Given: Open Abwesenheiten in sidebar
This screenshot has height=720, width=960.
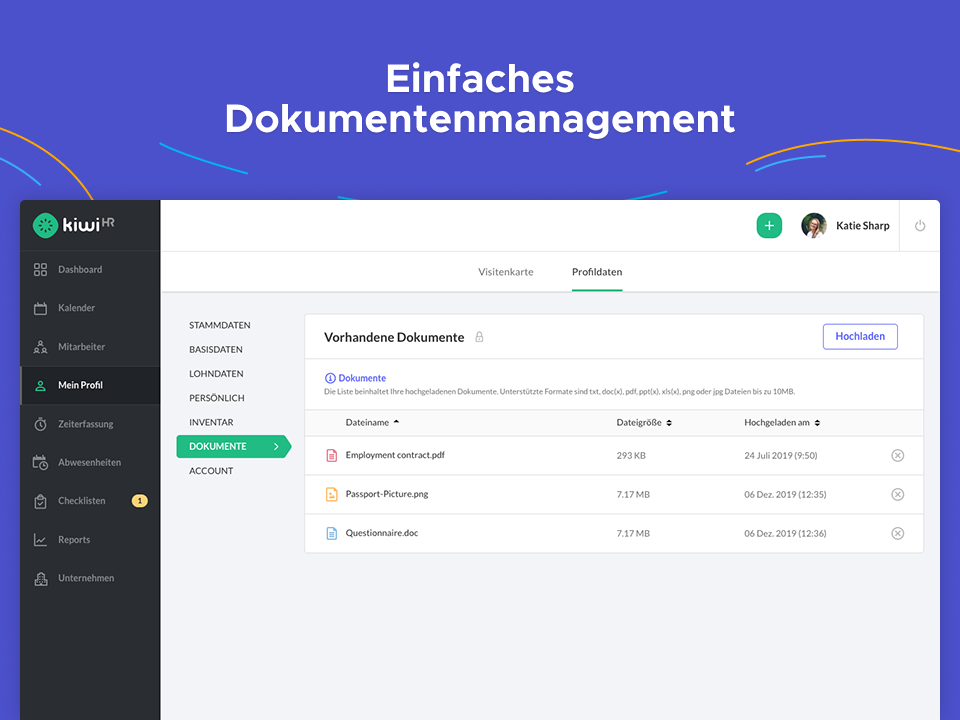Looking at the screenshot, I should coord(90,462).
